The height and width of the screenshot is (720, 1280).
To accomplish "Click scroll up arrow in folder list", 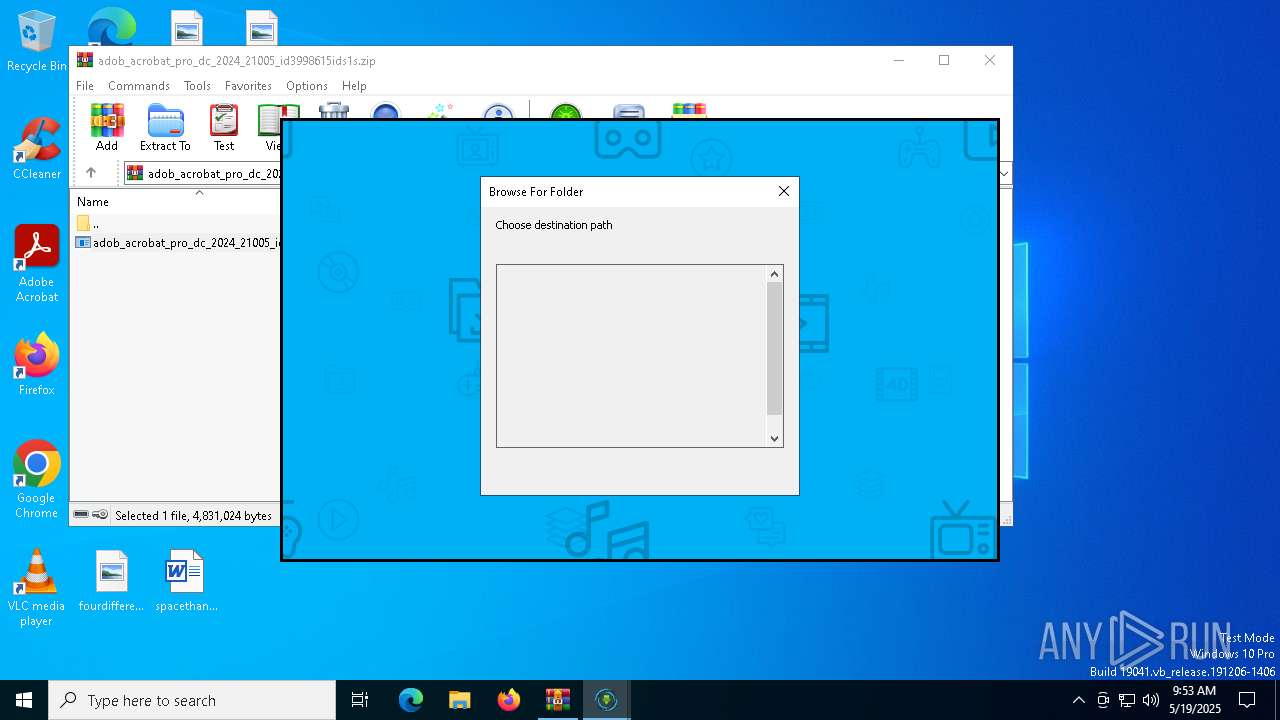I will point(774,274).
